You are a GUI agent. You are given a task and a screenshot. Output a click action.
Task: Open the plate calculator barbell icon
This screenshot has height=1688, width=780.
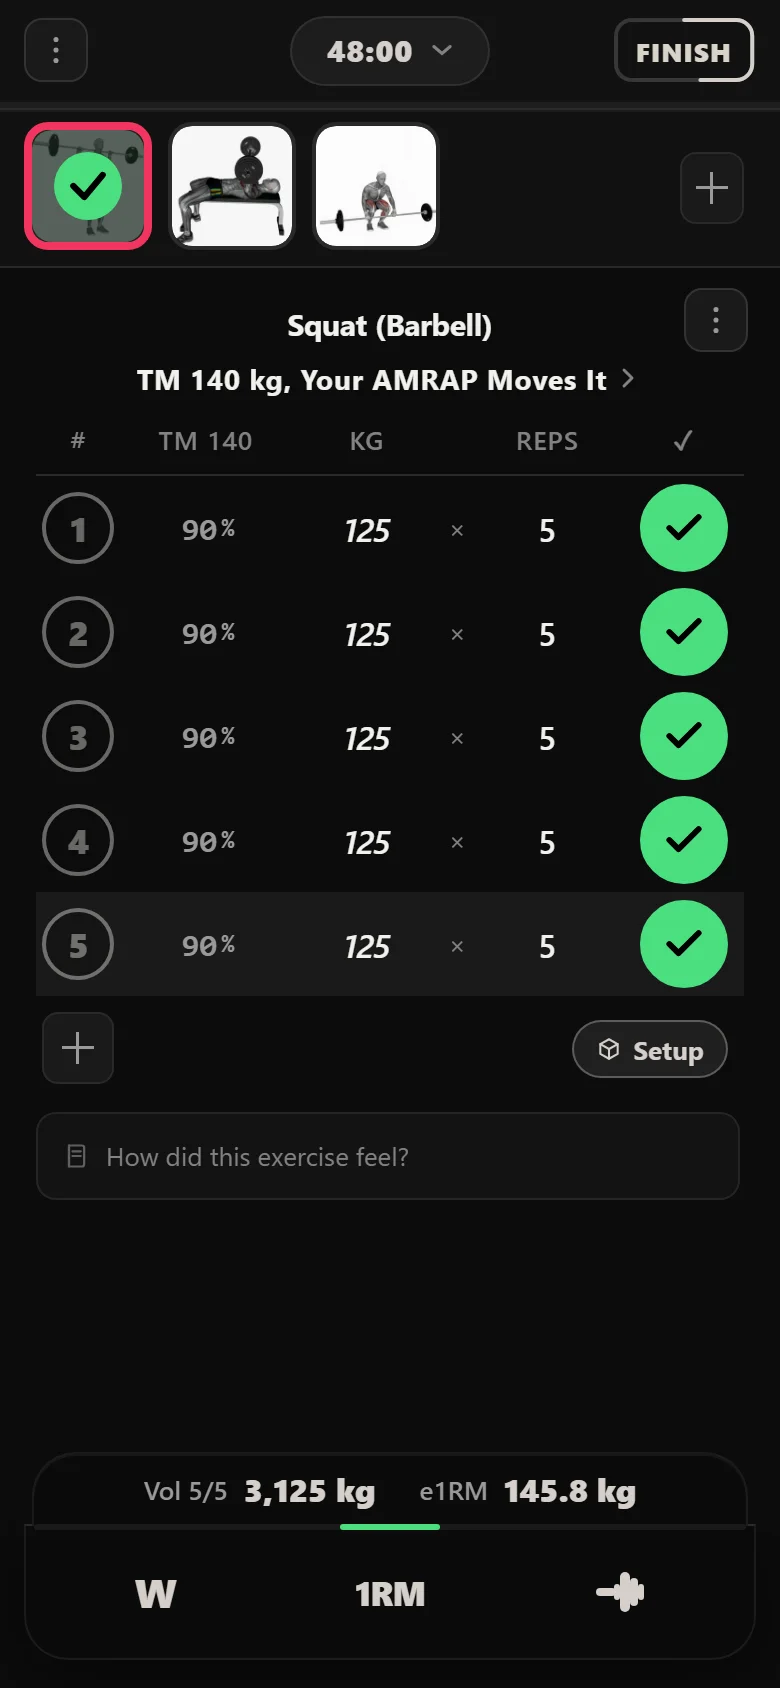pyautogui.click(x=620, y=1592)
